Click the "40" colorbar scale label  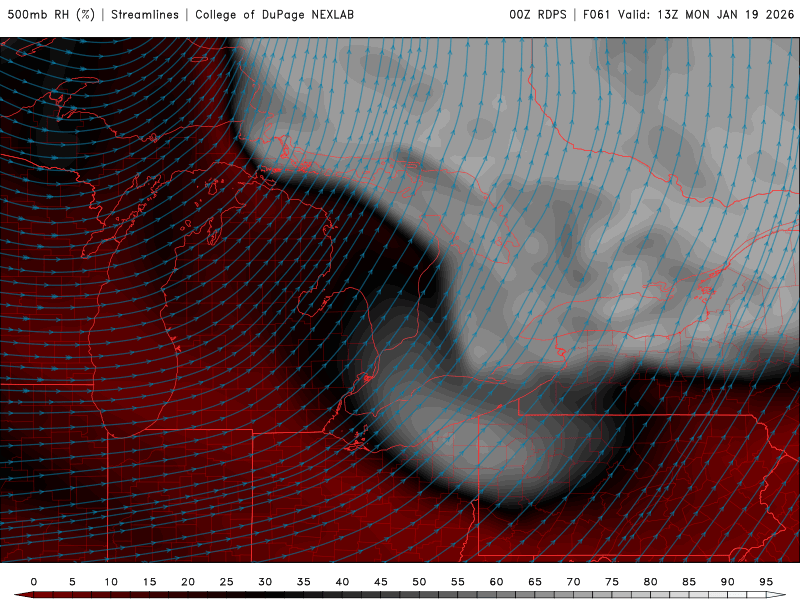coord(342,582)
